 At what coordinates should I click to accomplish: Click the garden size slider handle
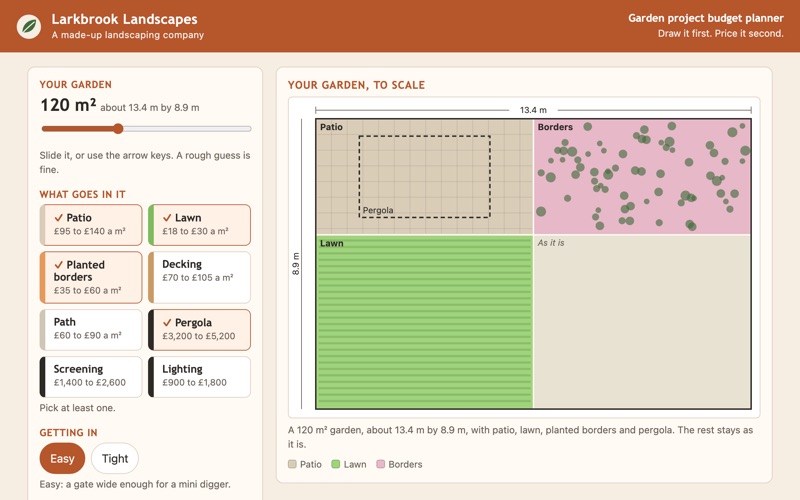[x=118, y=129]
